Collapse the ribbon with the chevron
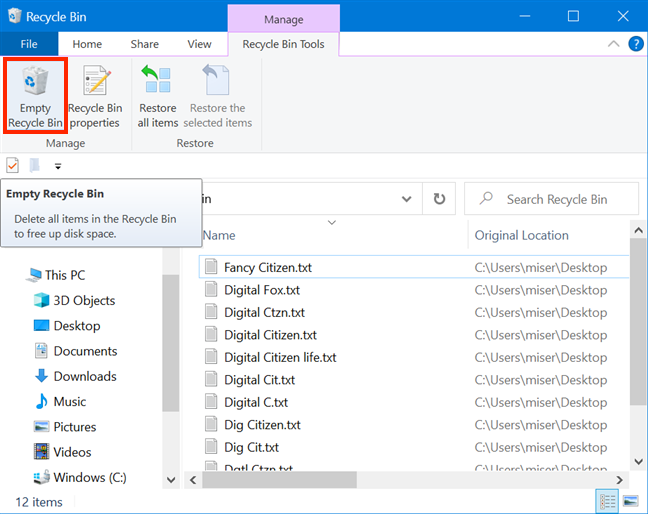 614,44
